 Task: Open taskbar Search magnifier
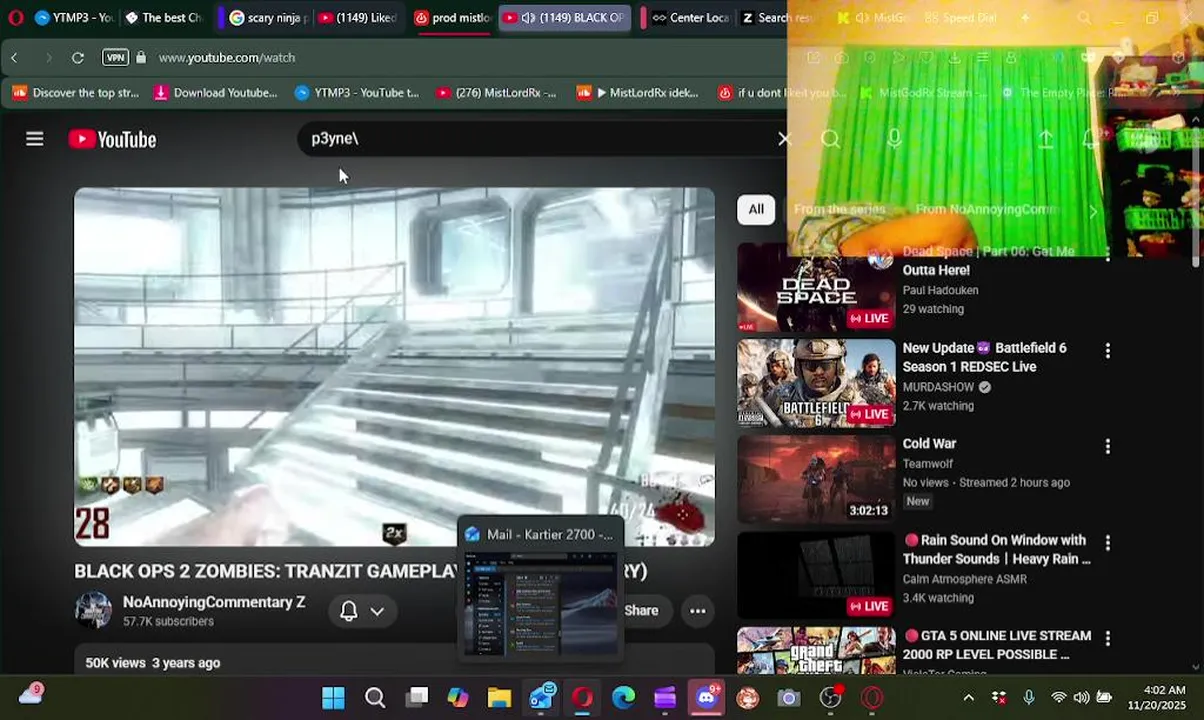click(x=375, y=697)
